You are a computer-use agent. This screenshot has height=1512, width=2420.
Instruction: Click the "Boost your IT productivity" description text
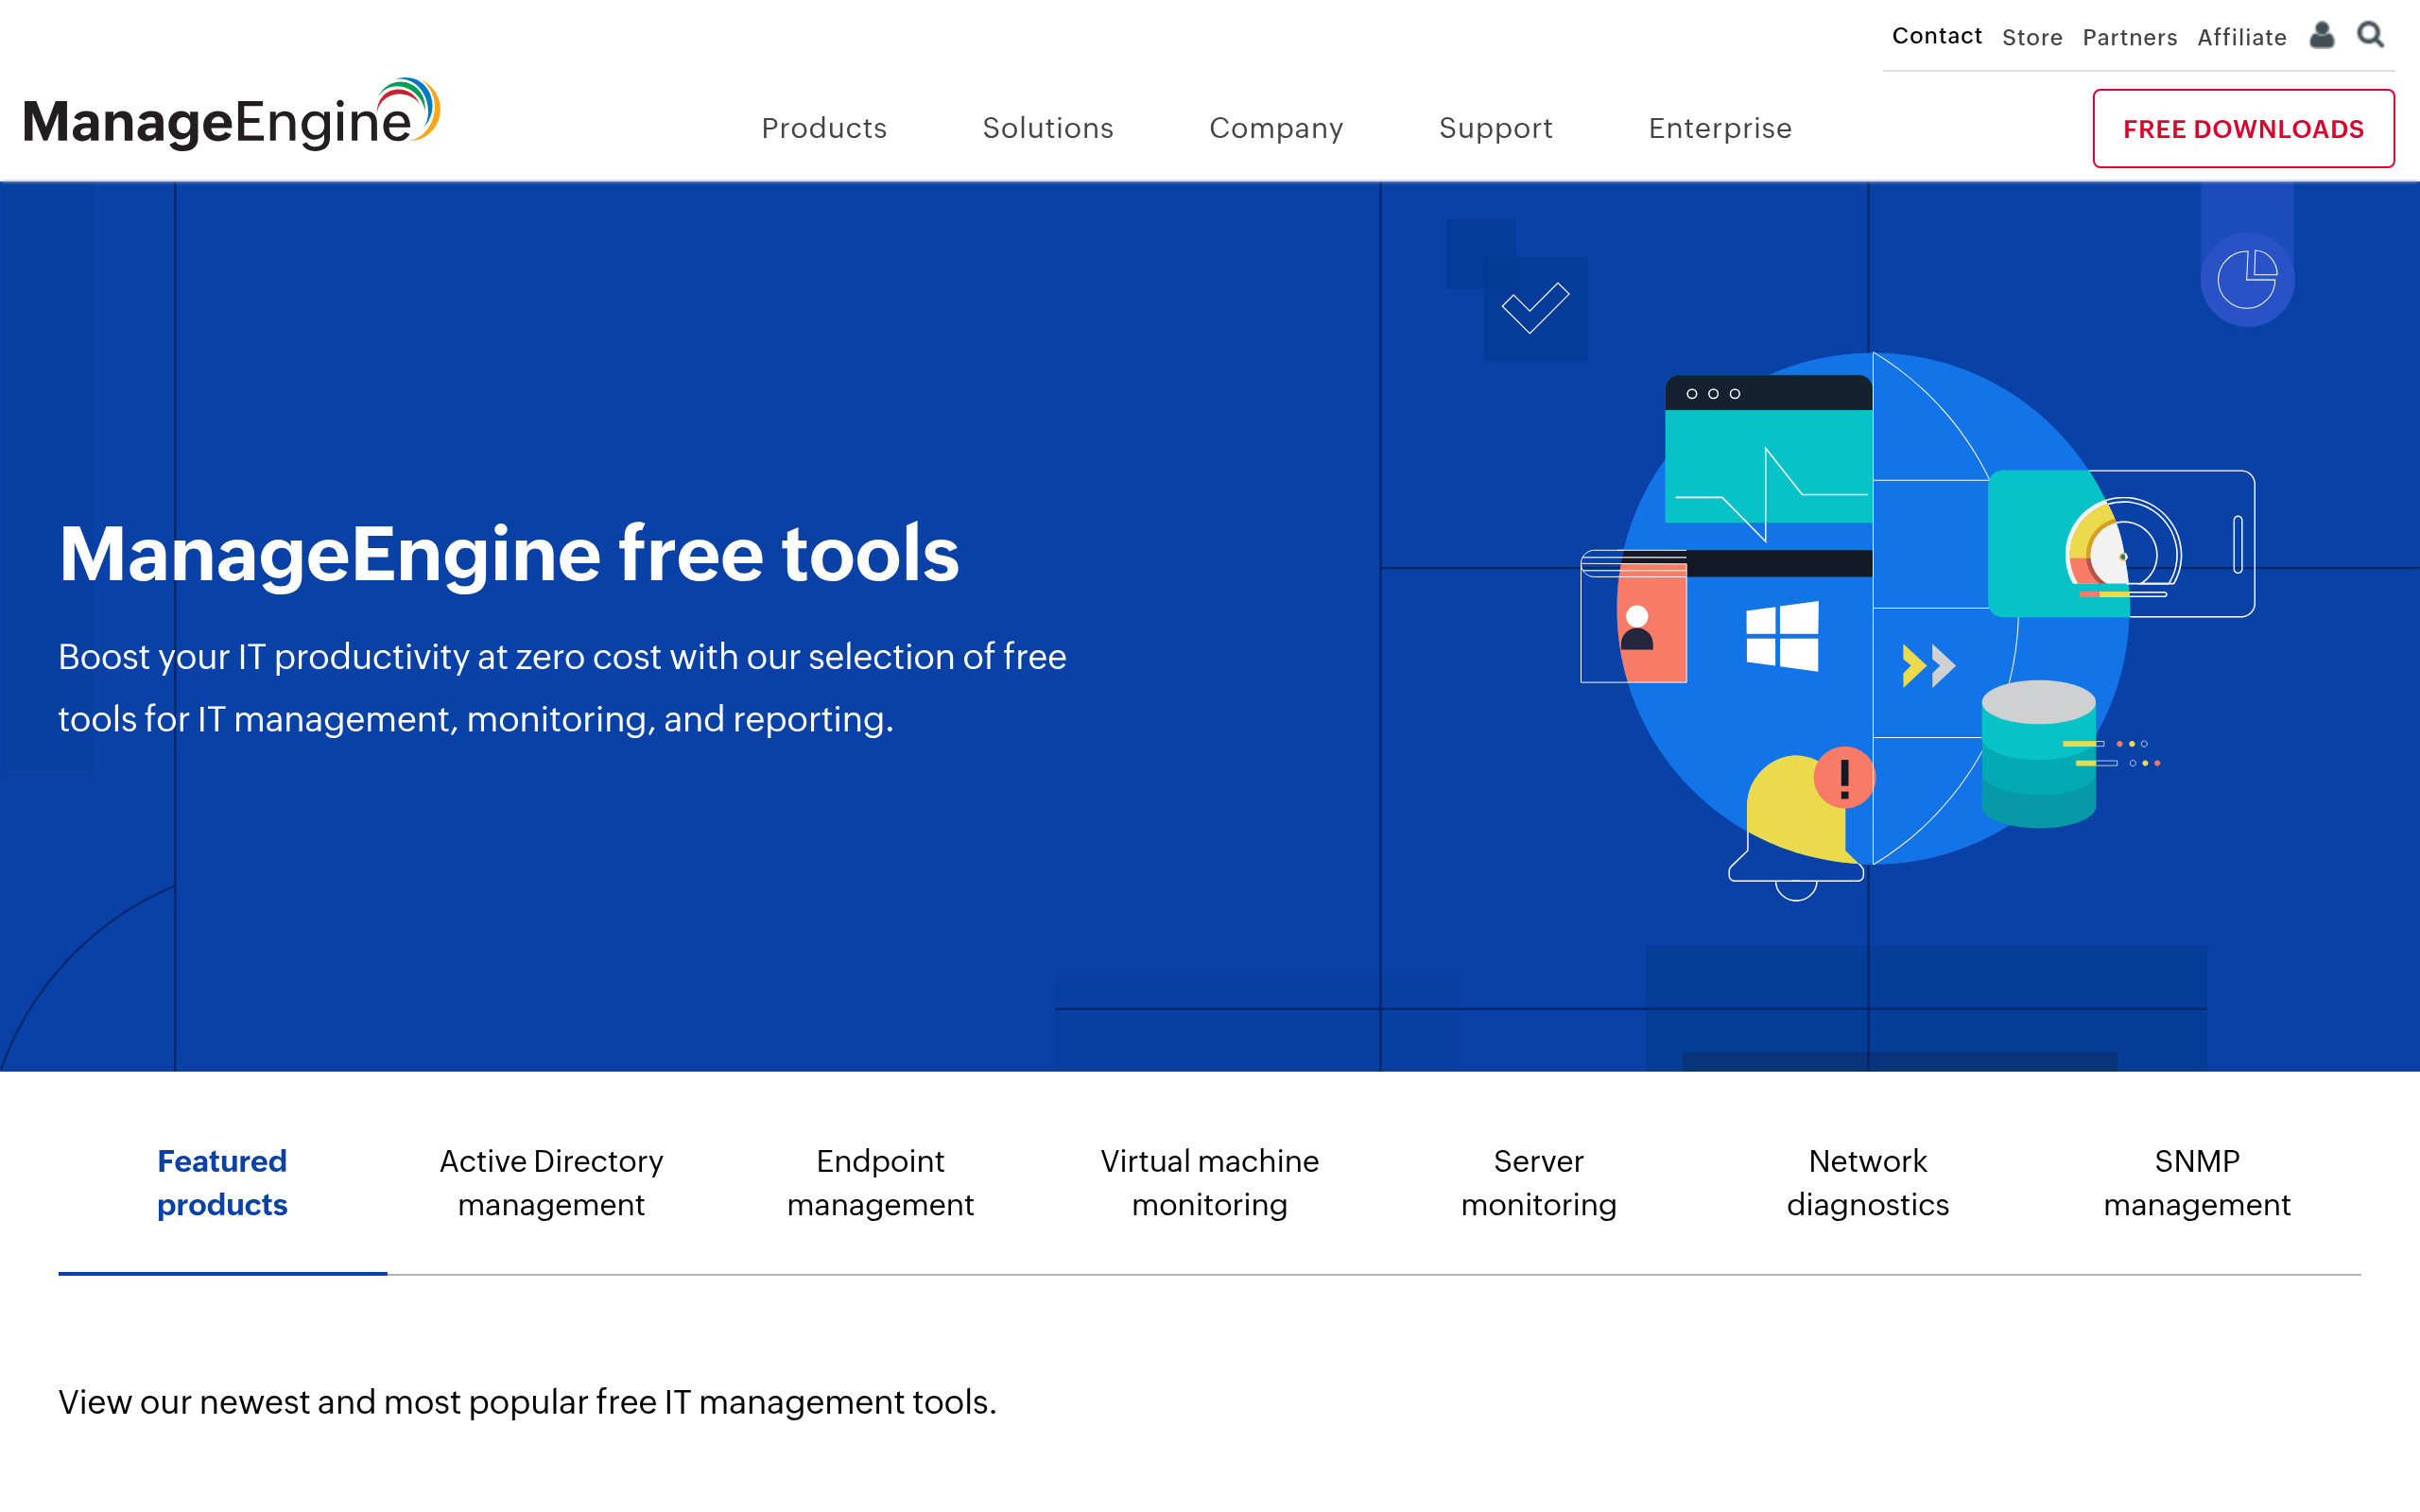pyautogui.click(x=562, y=688)
